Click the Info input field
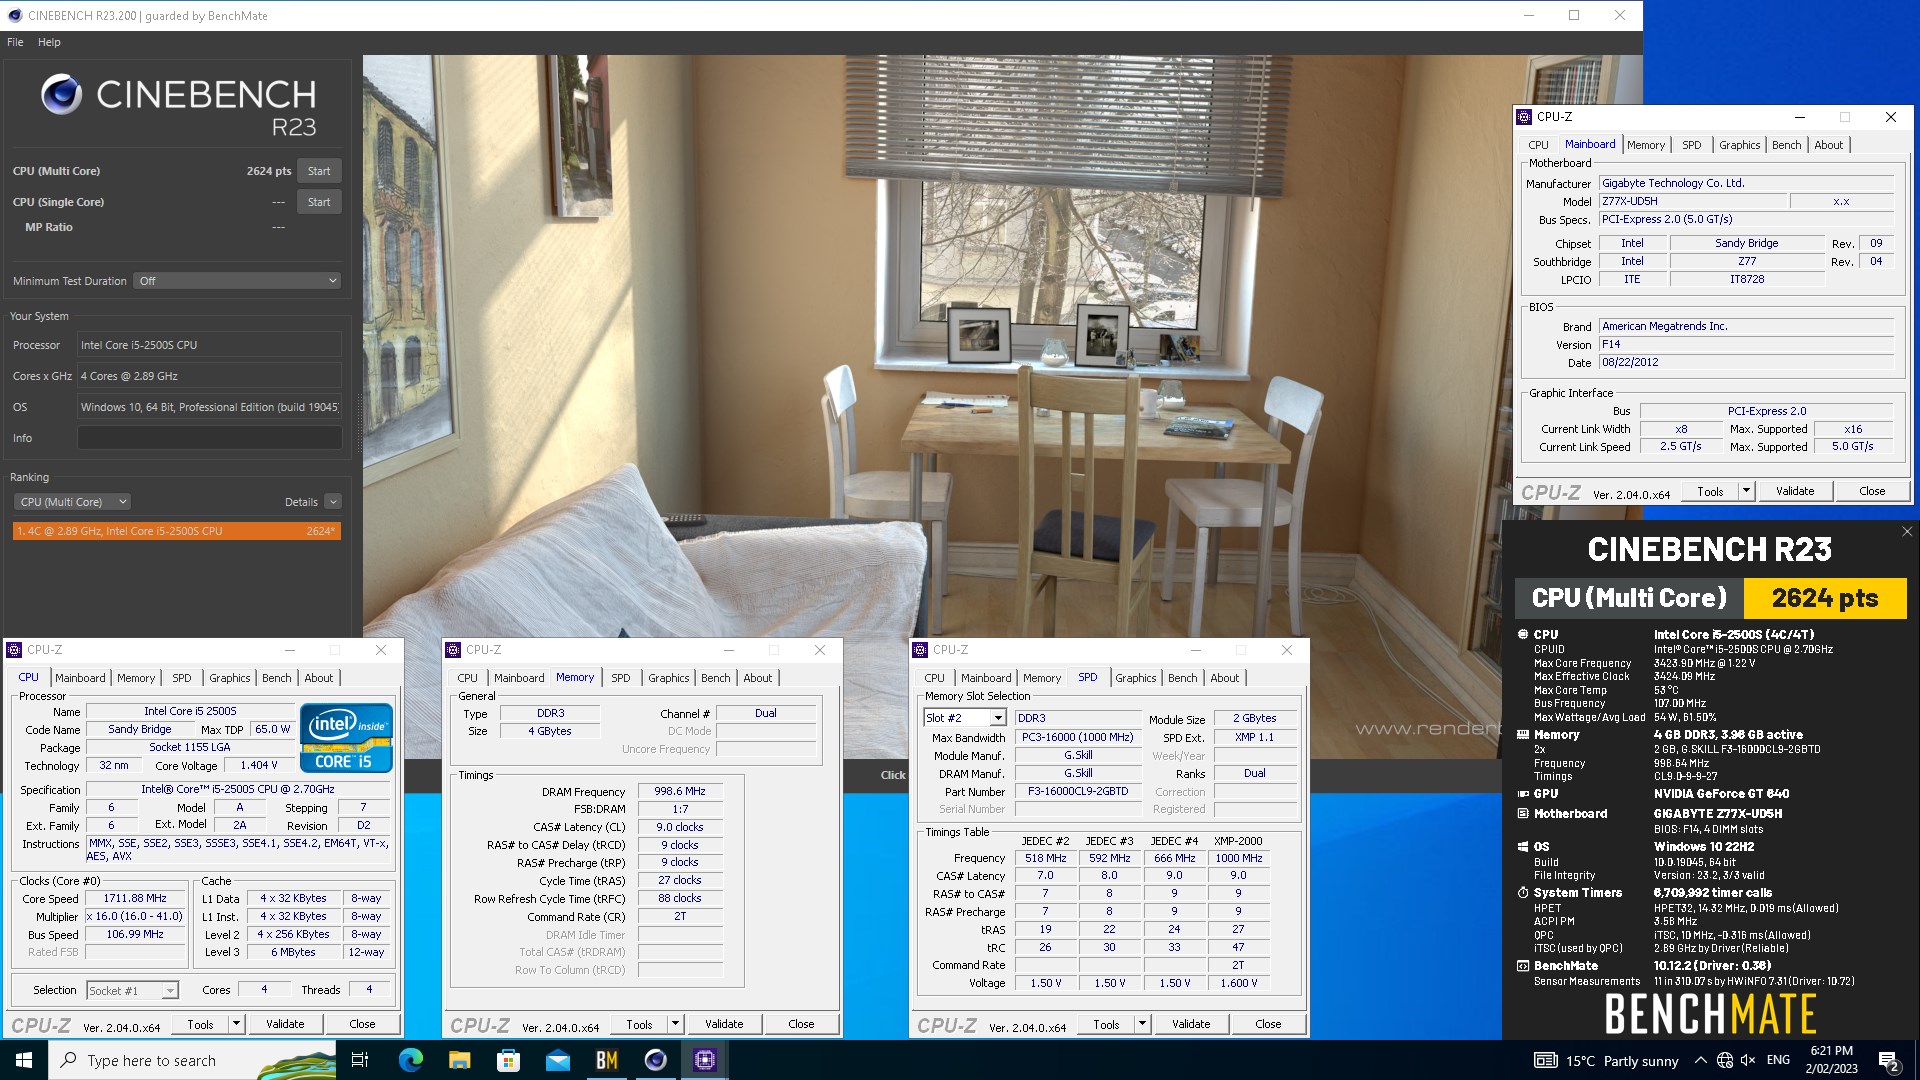Viewport: 1920px width, 1080px height. click(x=210, y=438)
